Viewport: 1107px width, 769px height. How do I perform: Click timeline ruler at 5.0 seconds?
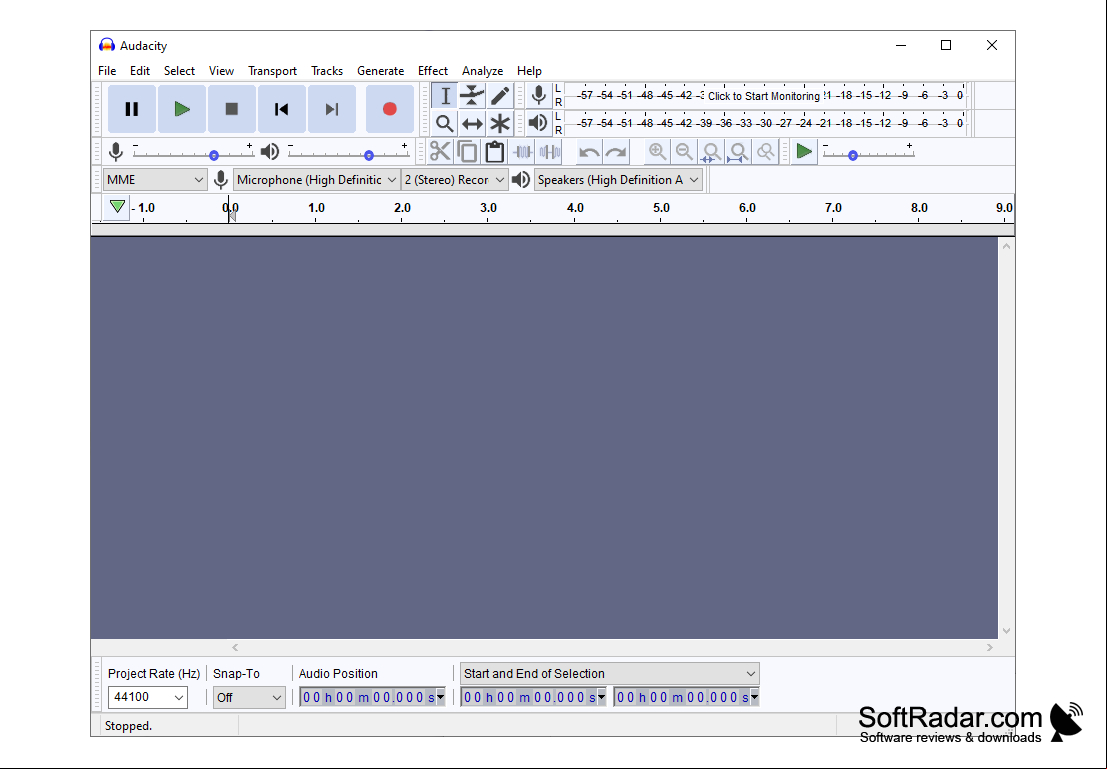point(662,208)
